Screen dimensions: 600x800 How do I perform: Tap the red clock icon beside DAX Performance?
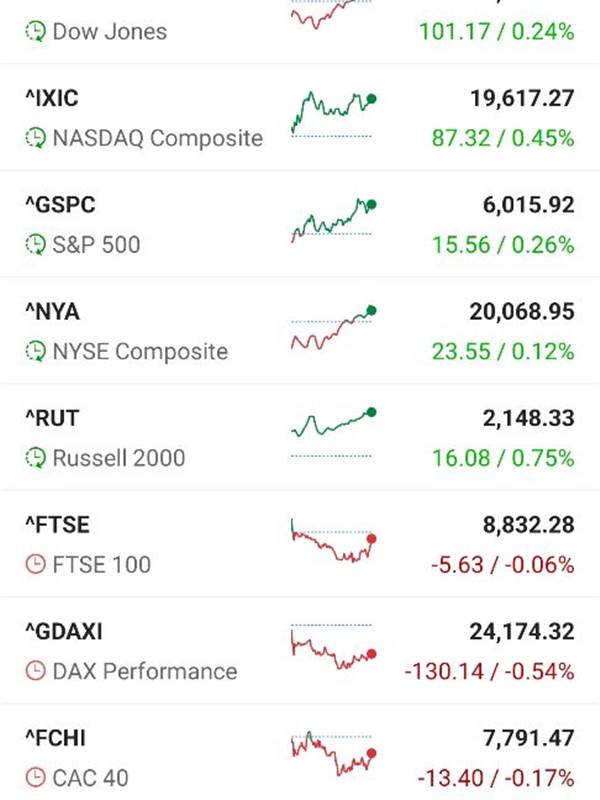[36, 671]
